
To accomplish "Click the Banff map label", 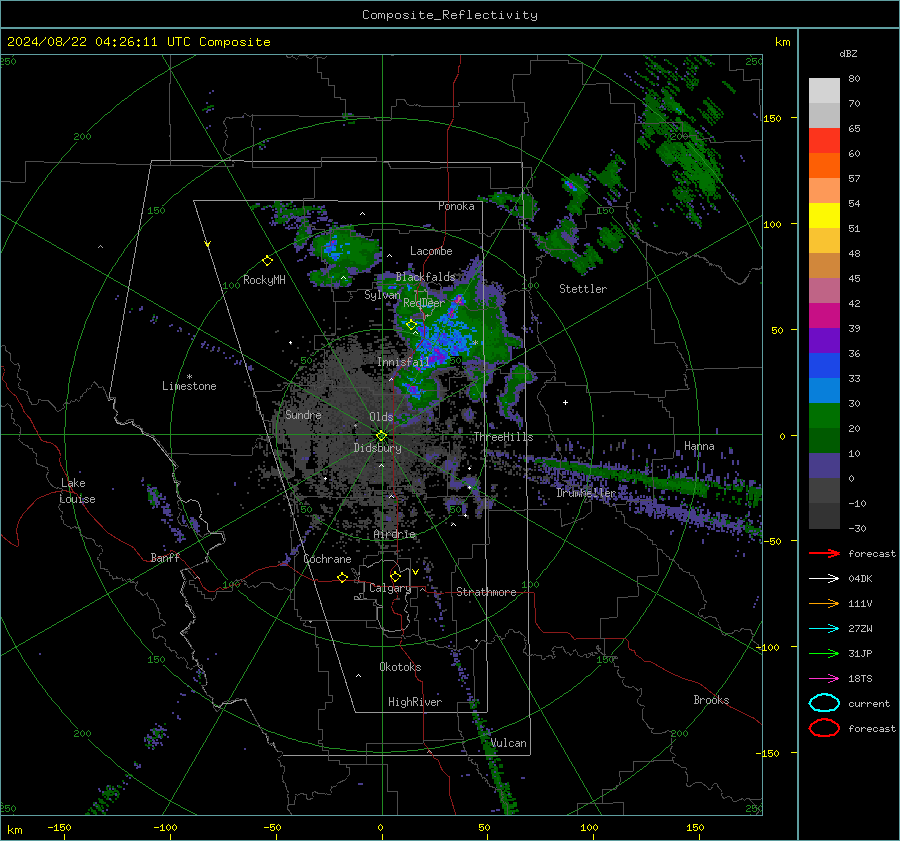I will (165, 558).
